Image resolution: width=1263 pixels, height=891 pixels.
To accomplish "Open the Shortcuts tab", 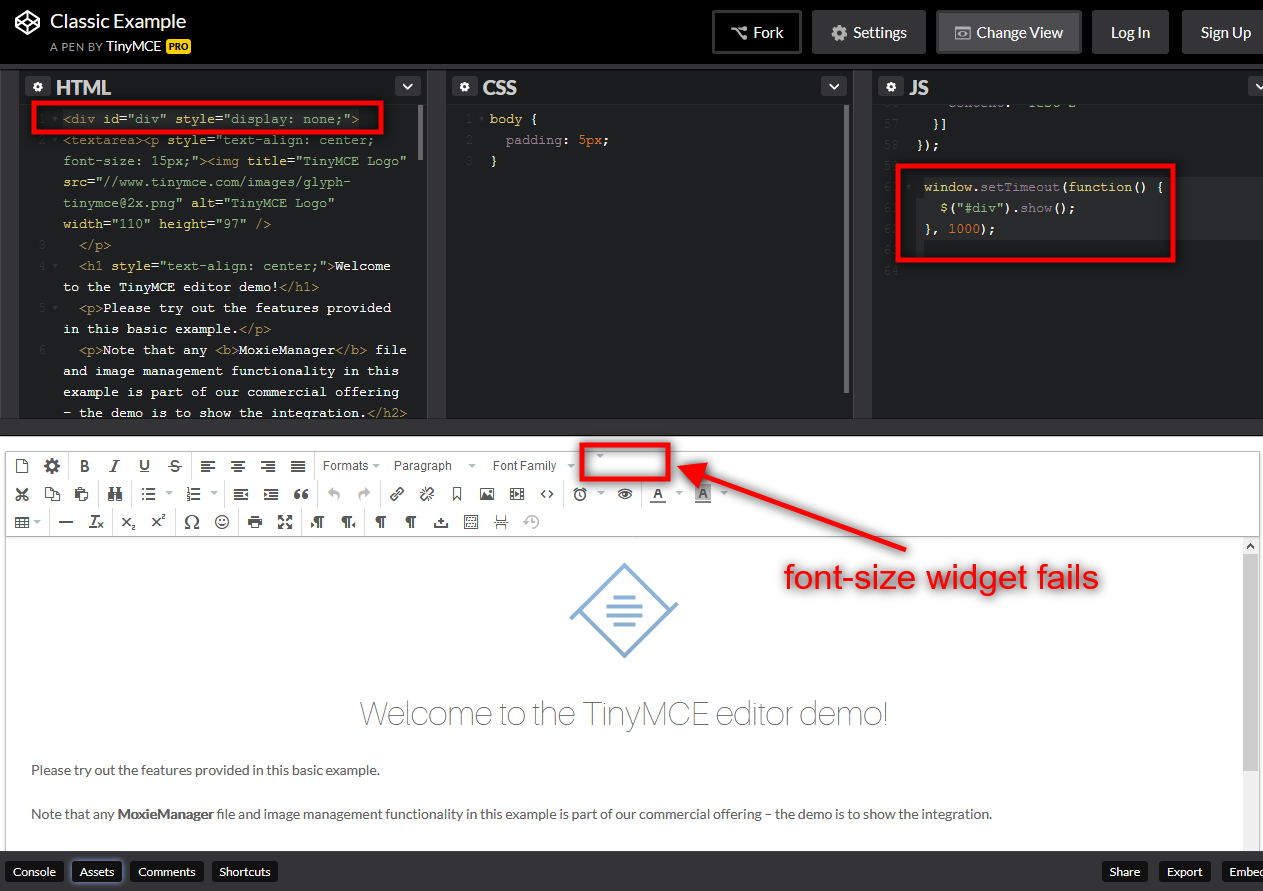I will pyautogui.click(x=245, y=872).
